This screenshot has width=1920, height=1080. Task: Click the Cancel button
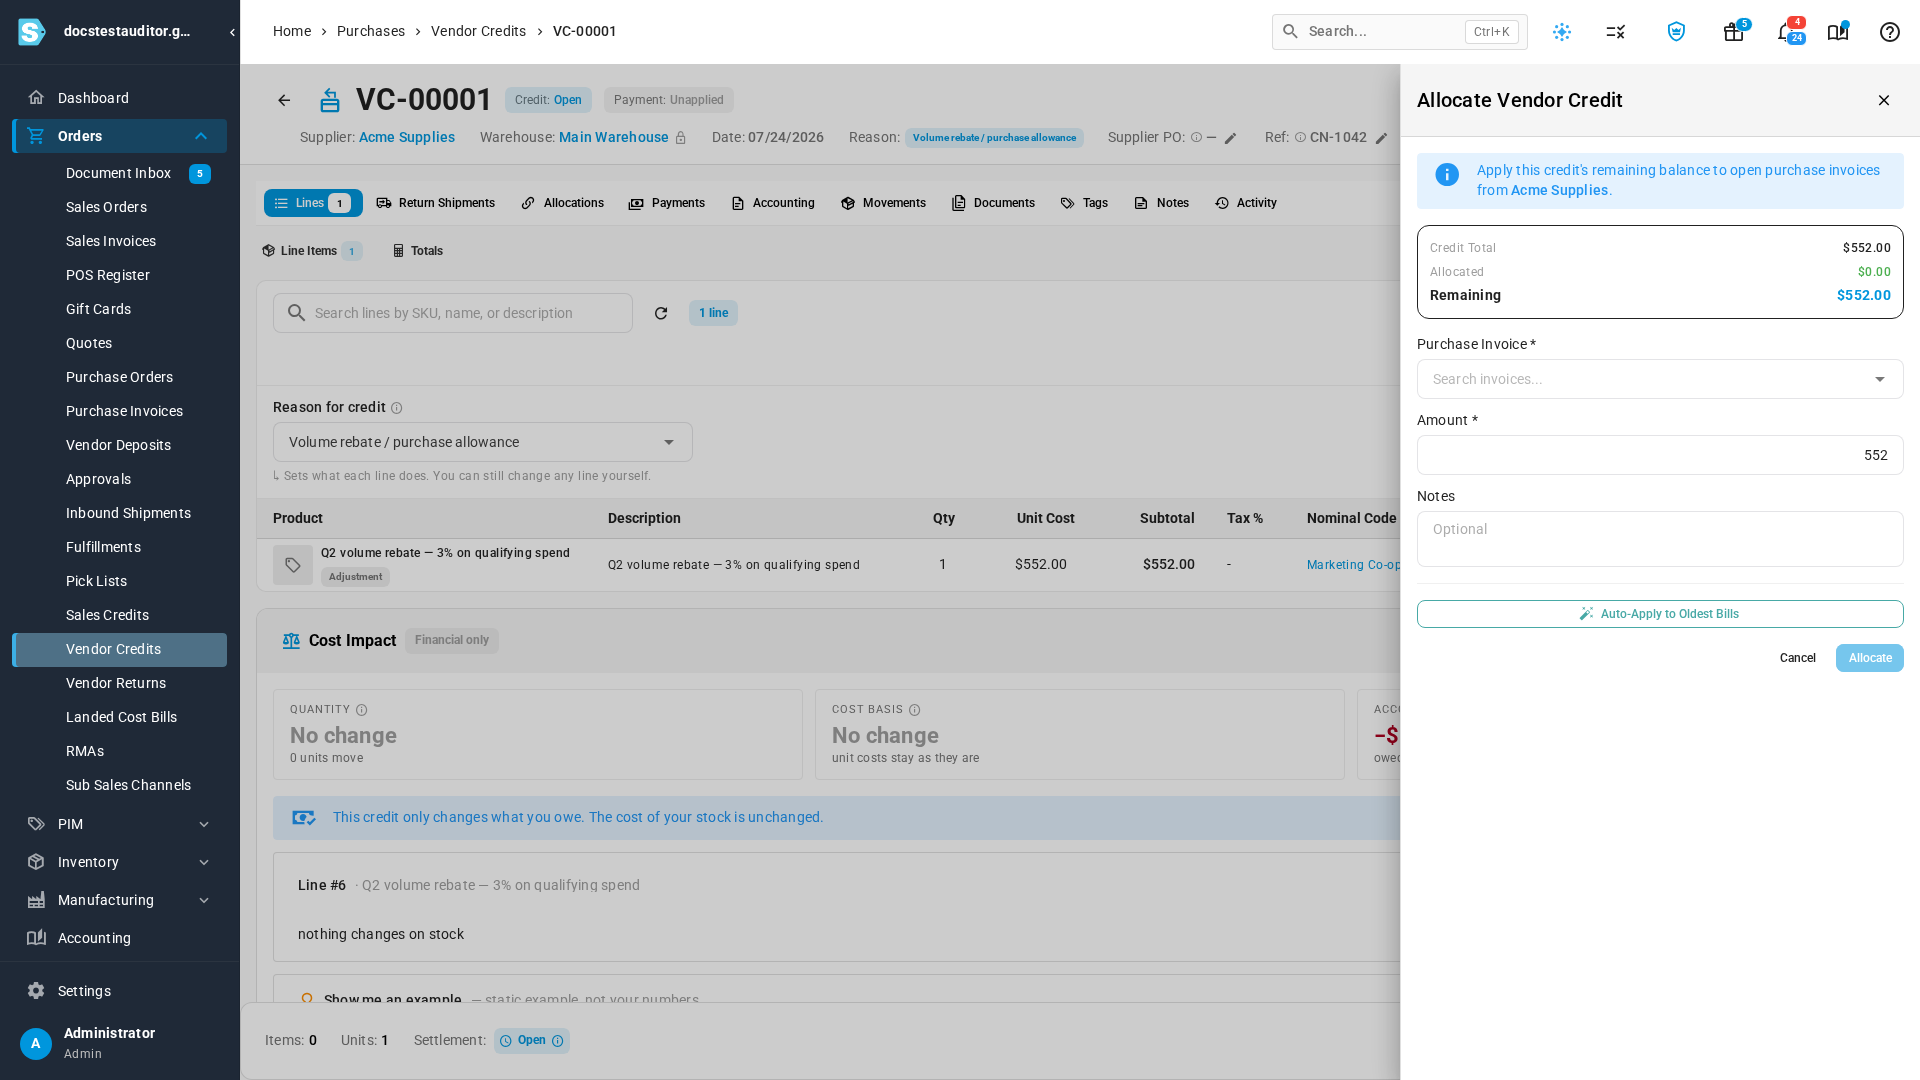click(x=1798, y=658)
